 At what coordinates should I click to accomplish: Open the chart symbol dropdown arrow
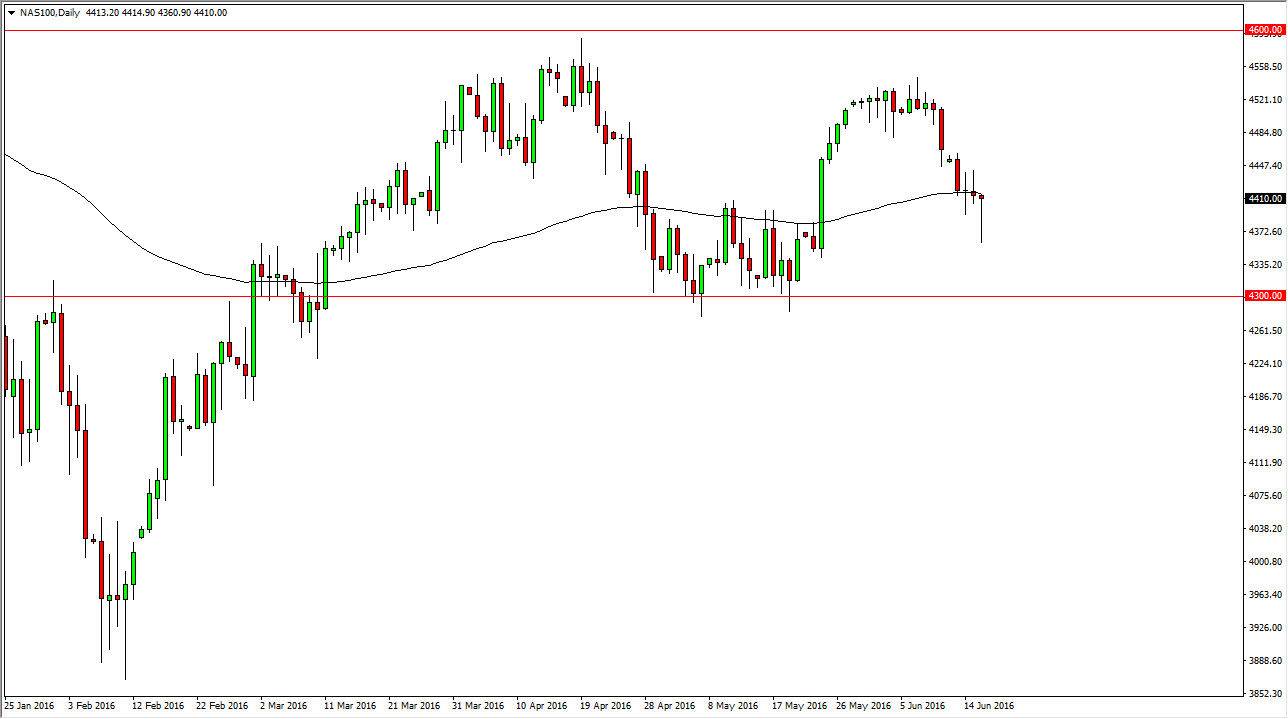[10, 13]
